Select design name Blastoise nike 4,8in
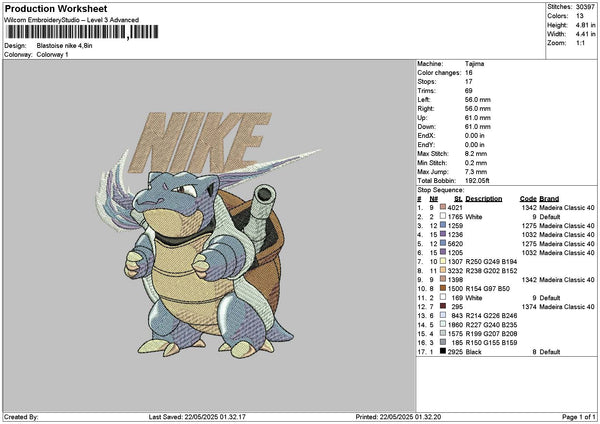Viewport: 600px width, 424px height. pos(64,46)
